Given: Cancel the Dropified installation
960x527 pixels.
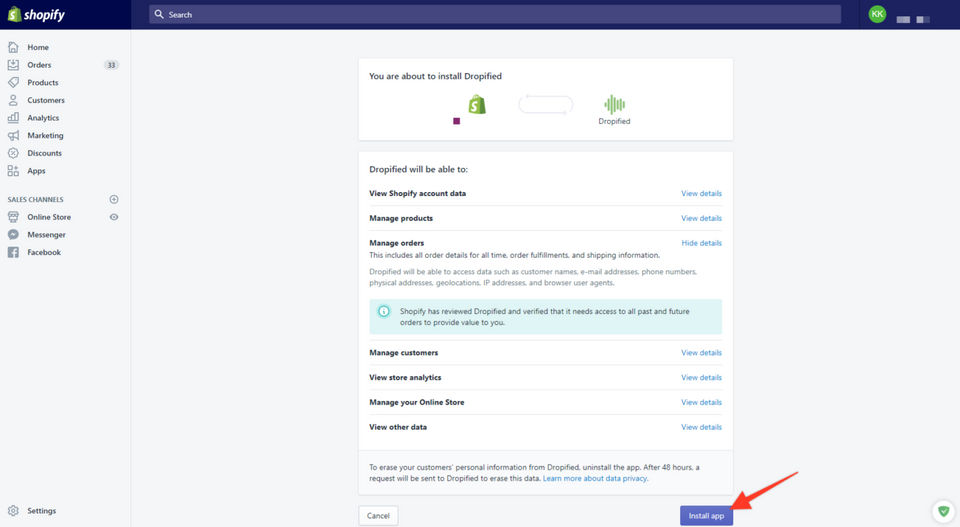Looking at the screenshot, I should 378,516.
